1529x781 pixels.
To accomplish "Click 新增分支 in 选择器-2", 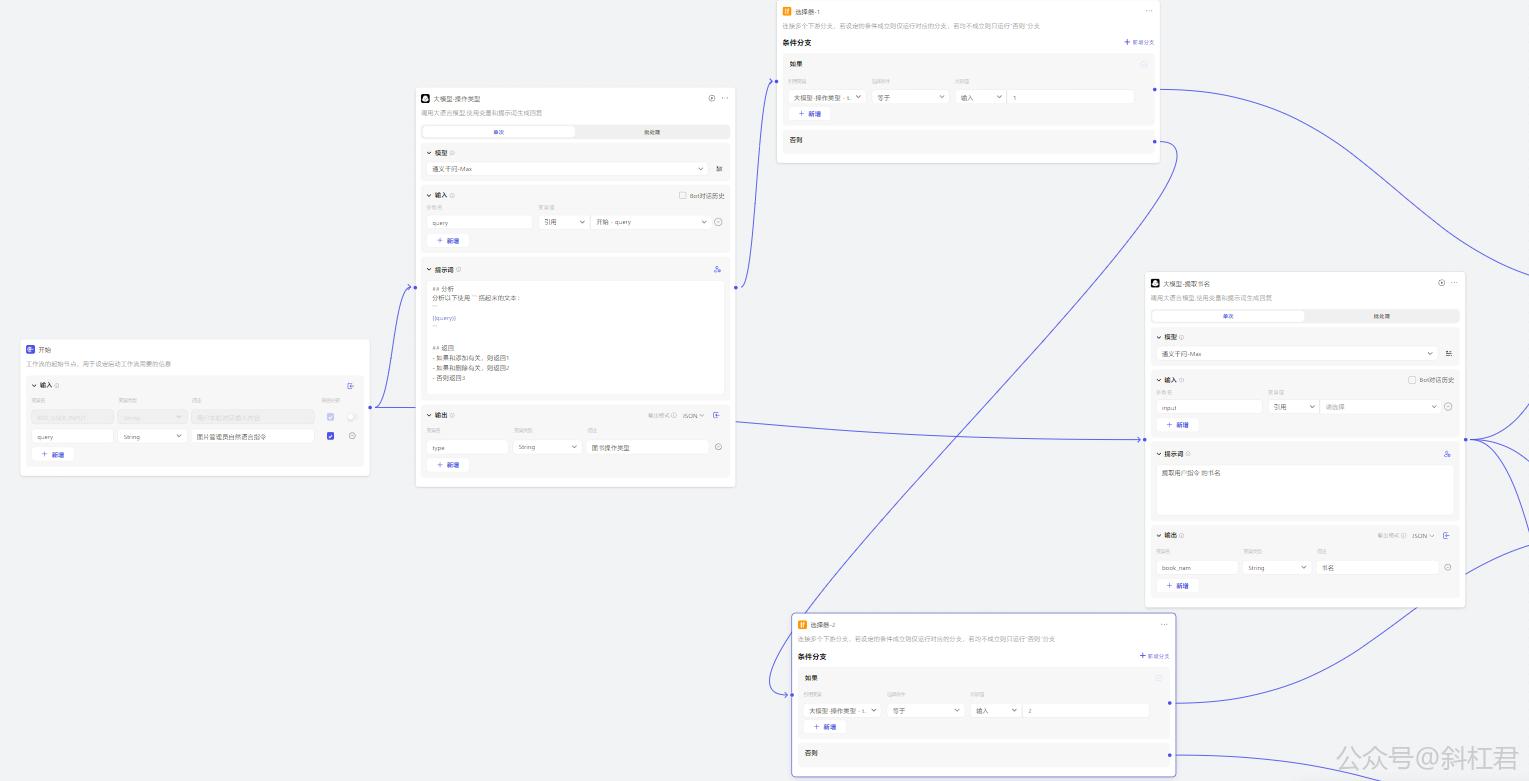I will pos(1154,656).
